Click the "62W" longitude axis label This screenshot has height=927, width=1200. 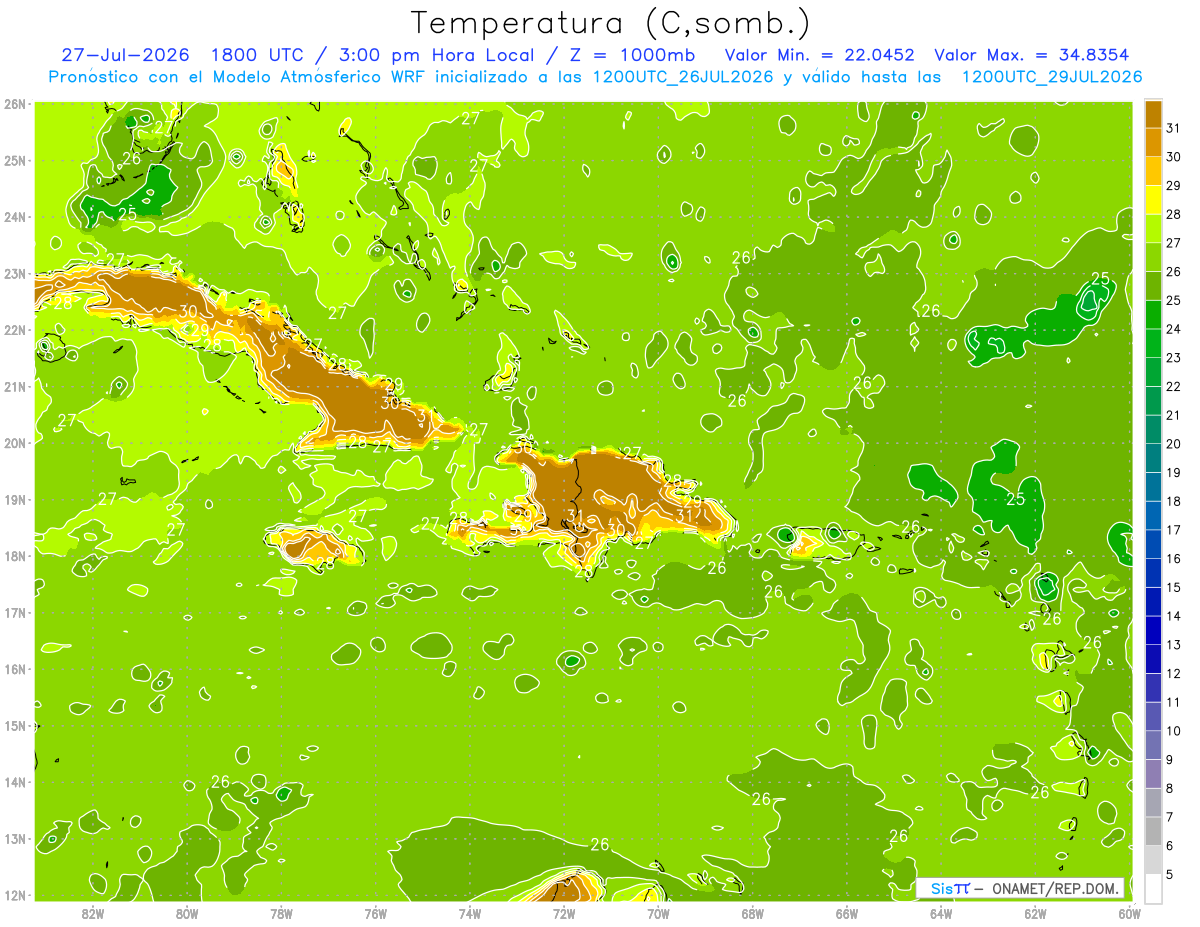point(1035,913)
